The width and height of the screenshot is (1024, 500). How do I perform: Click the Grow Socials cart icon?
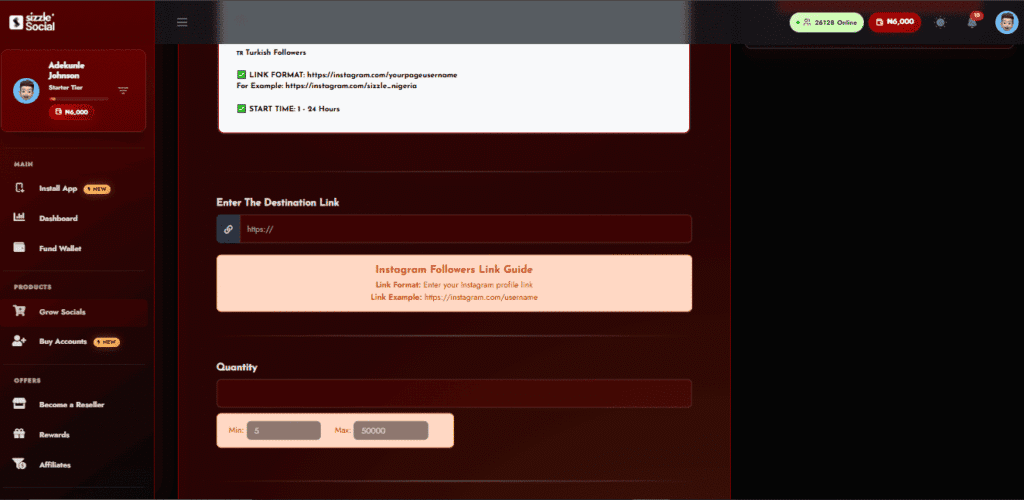(20, 311)
